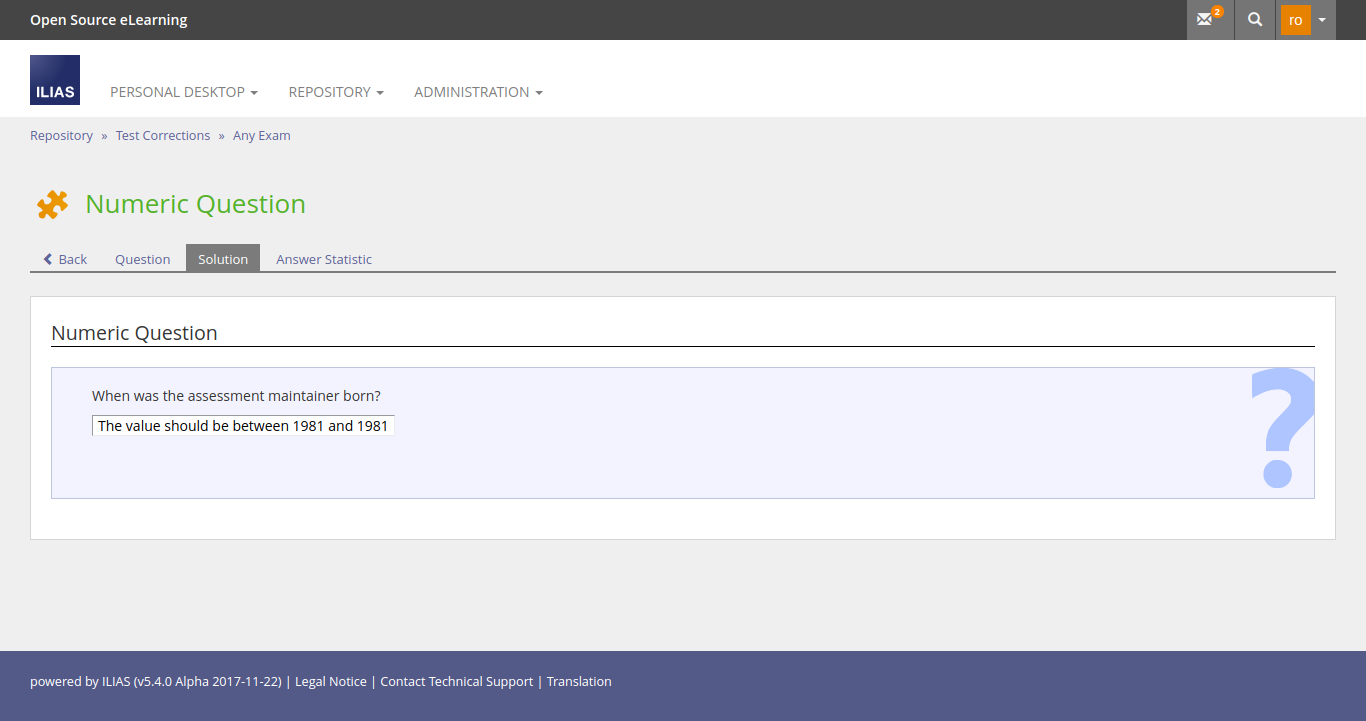Click the orange 'ro' user avatar

[1295, 20]
